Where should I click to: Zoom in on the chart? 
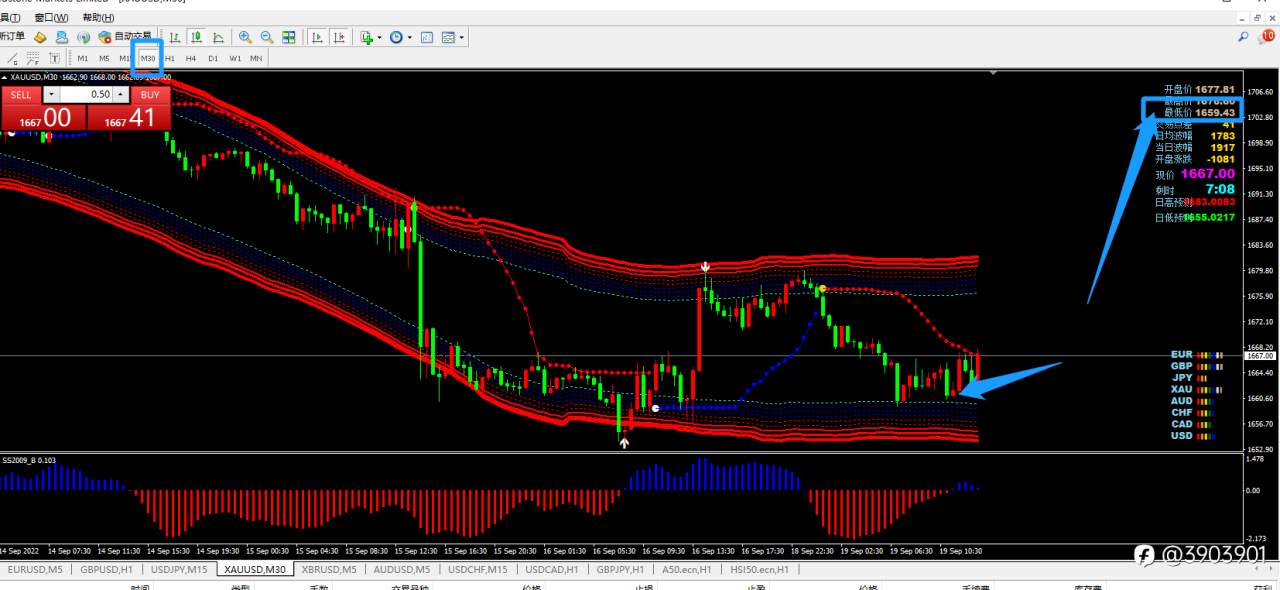point(245,37)
